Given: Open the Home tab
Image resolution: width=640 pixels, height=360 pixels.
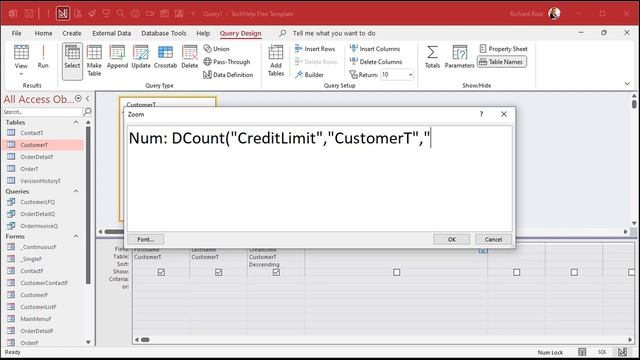Looking at the screenshot, I should tap(43, 33).
